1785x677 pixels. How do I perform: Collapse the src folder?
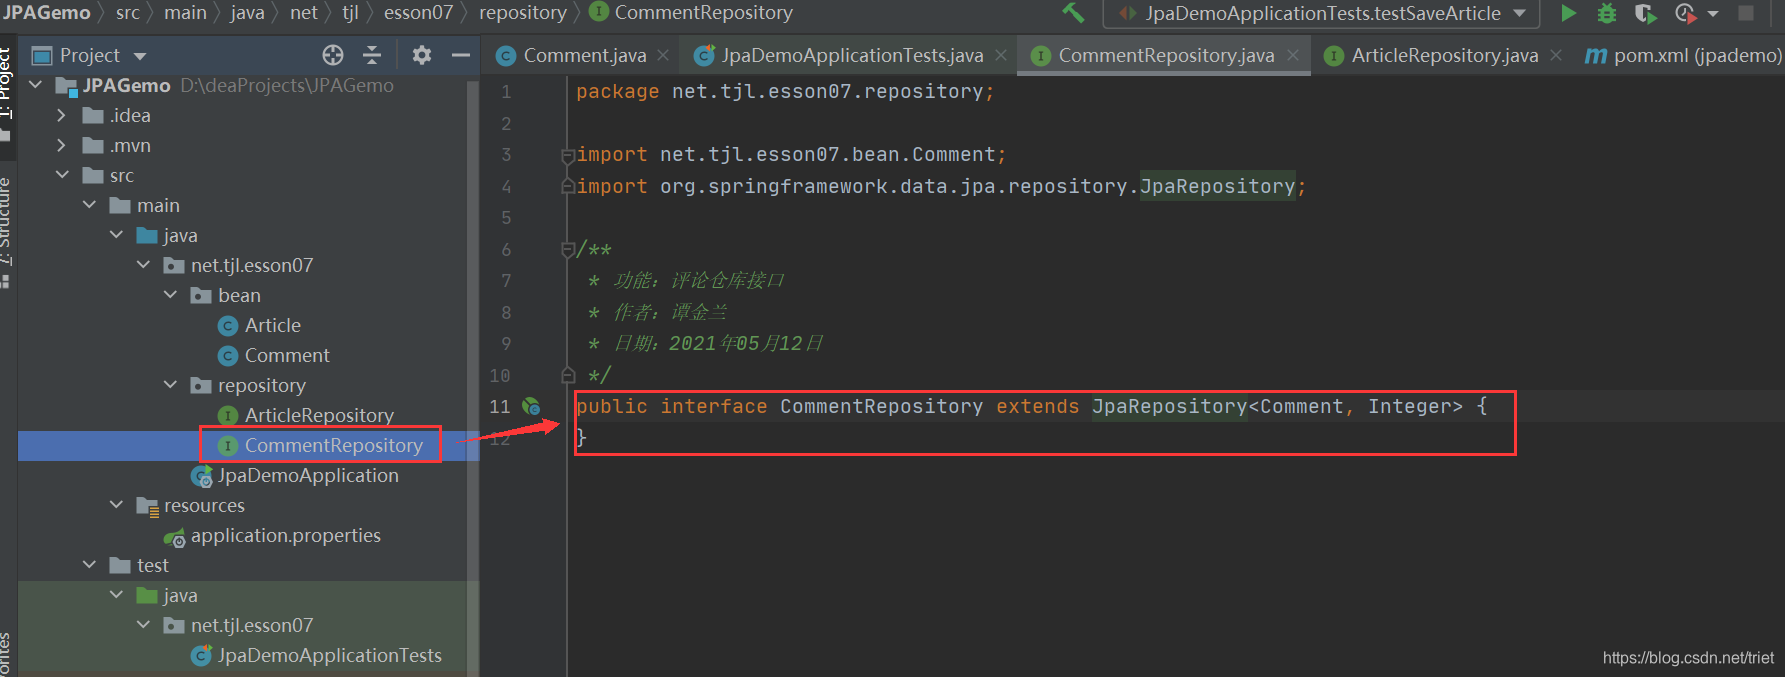coord(62,175)
